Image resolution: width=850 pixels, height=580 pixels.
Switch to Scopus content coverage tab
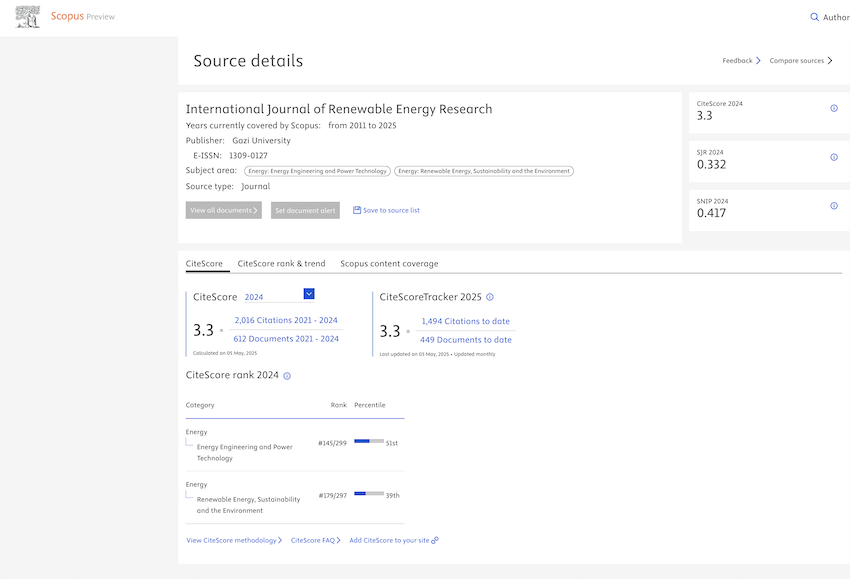[389, 264]
